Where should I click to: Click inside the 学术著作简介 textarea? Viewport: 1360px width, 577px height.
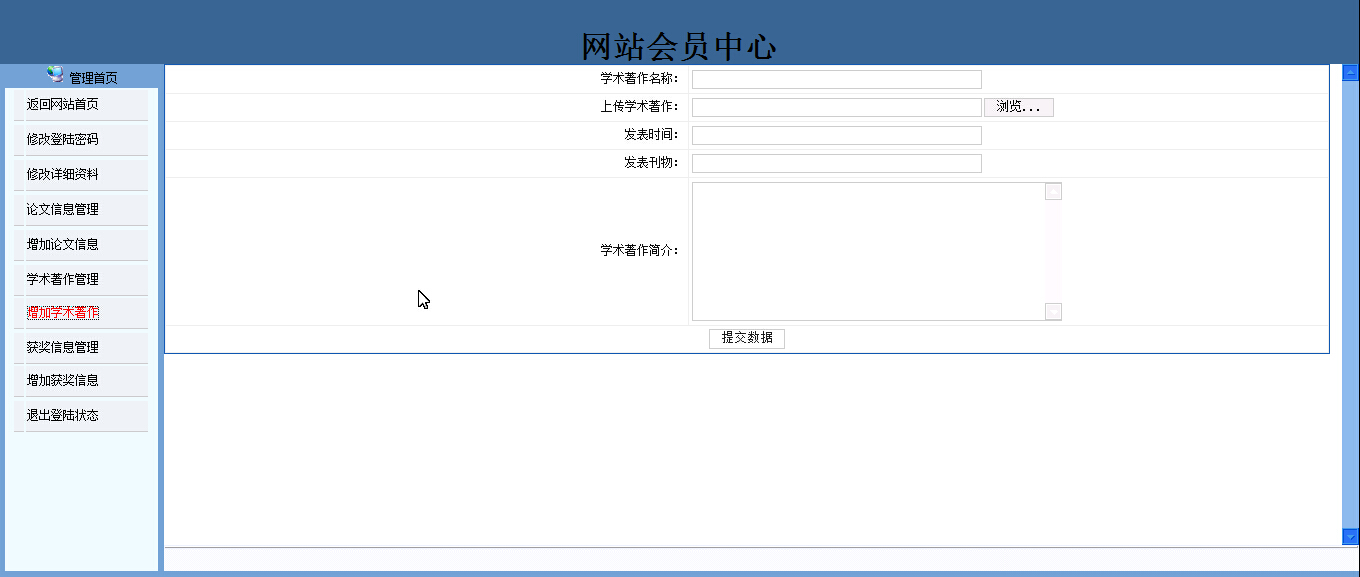(868, 251)
